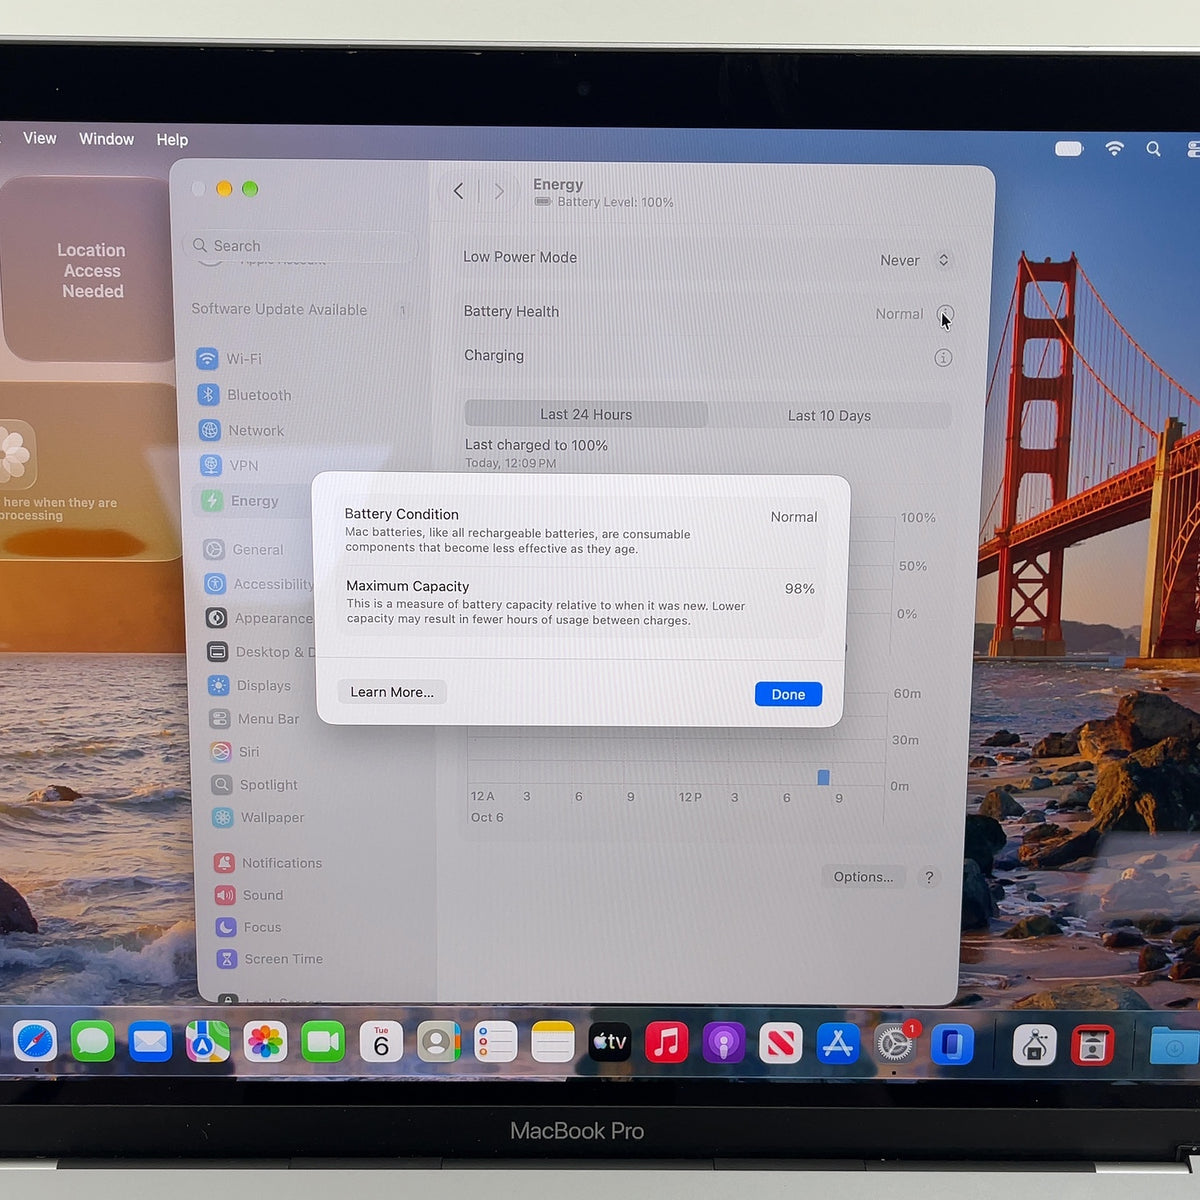This screenshot has height=1200, width=1200.
Task: Click the Done button in battery dialog
Action: tap(788, 694)
